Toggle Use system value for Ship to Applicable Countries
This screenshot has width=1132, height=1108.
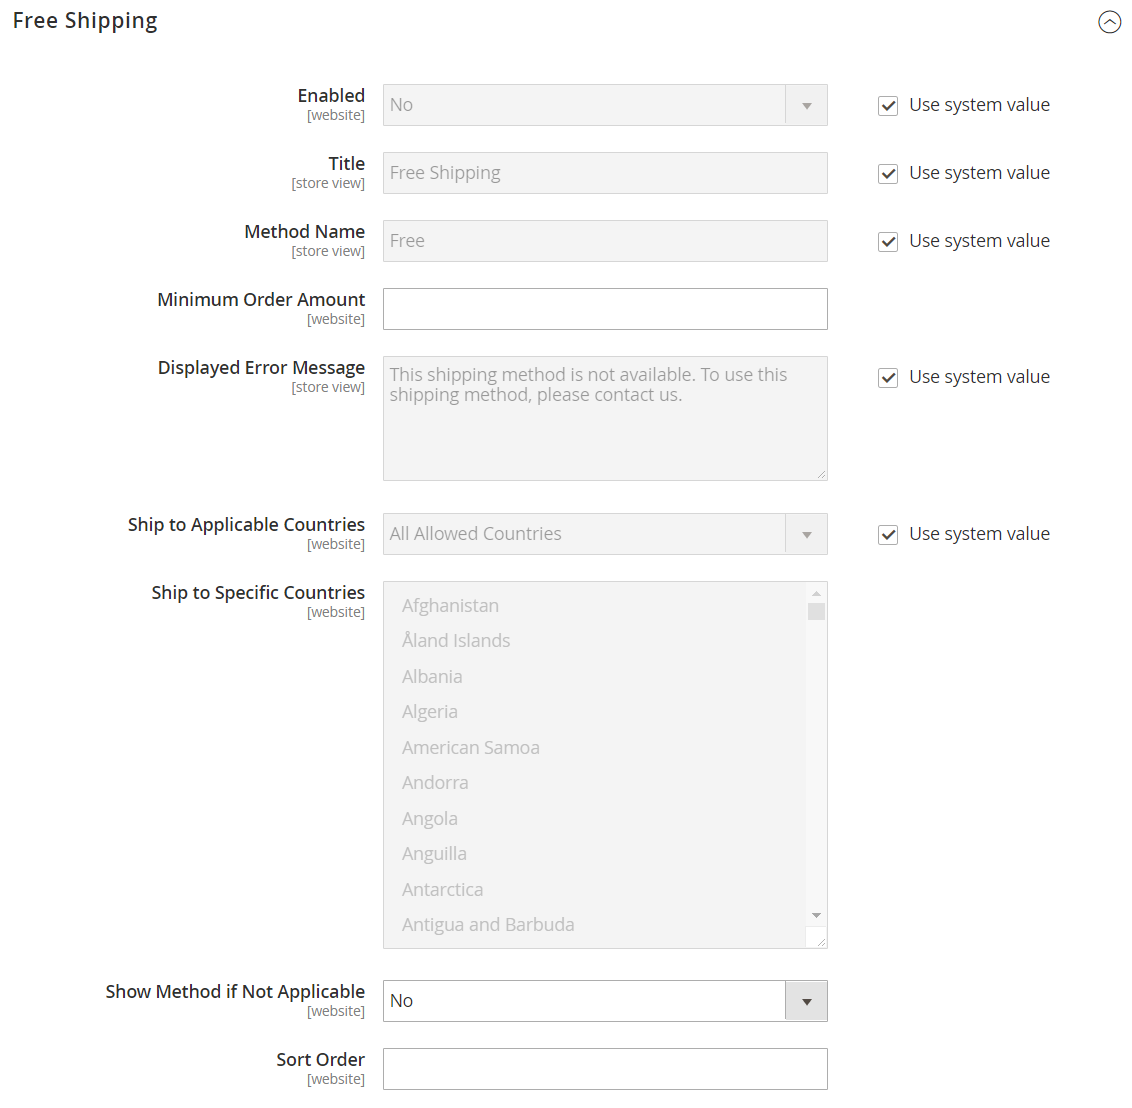pos(888,534)
